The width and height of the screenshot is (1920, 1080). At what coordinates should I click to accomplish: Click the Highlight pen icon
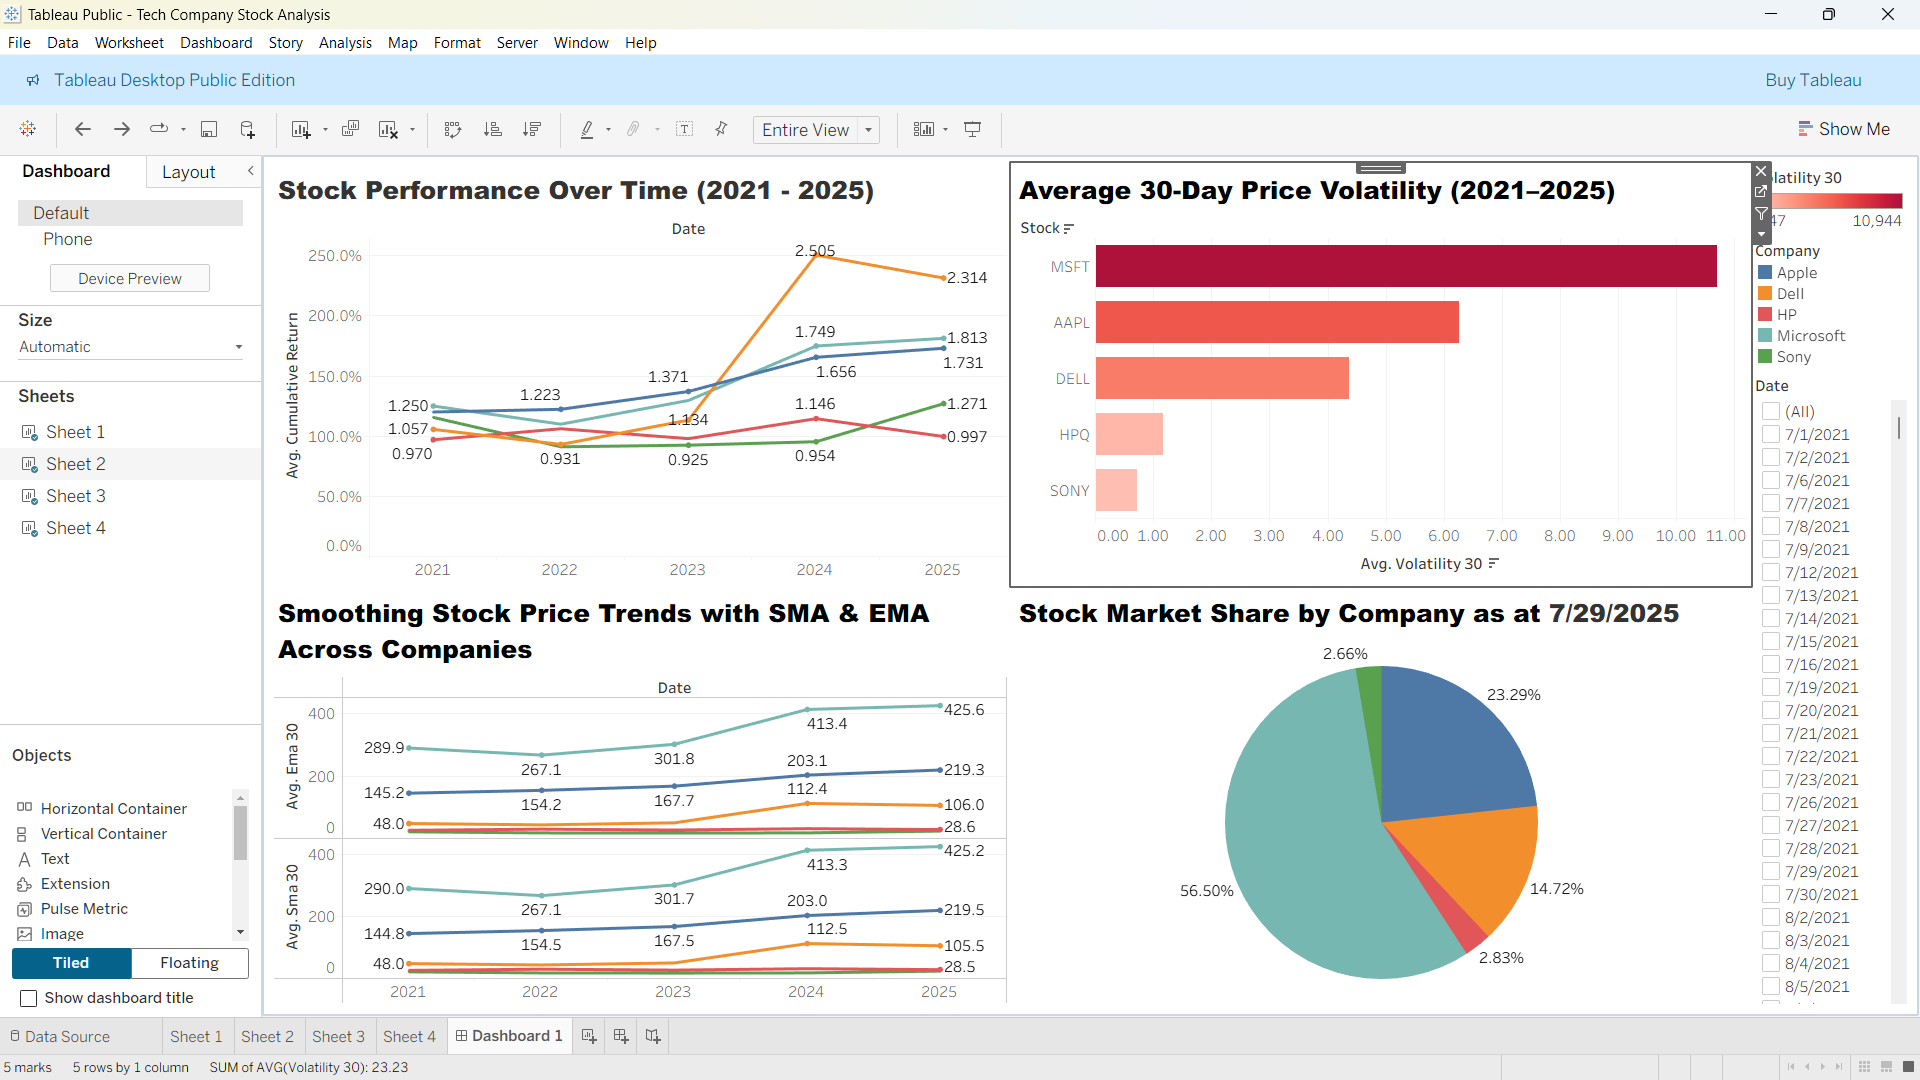[587, 129]
